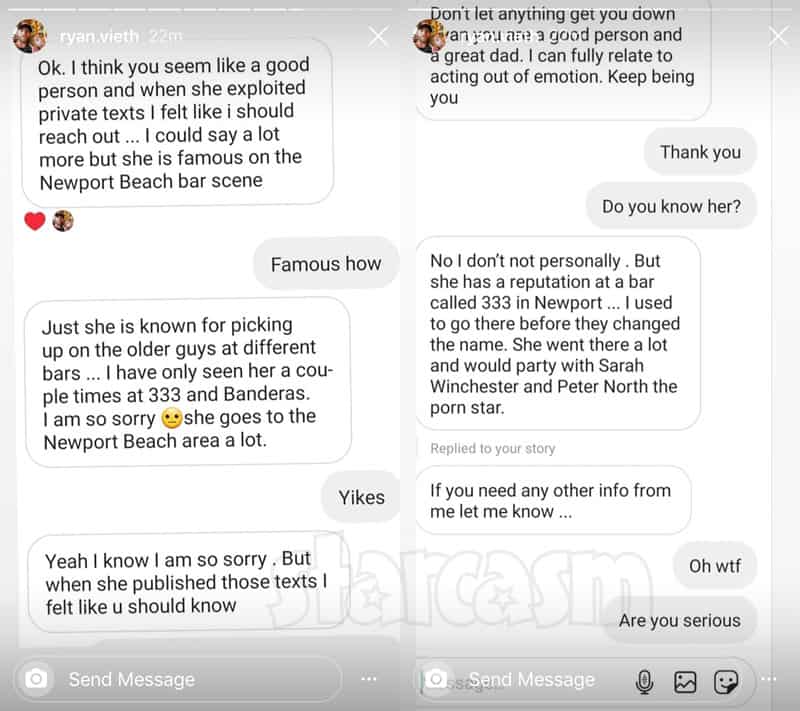This screenshot has width=800, height=711.
Task: Open ryan.vieth profile picture in left story
Action: (x=30, y=36)
